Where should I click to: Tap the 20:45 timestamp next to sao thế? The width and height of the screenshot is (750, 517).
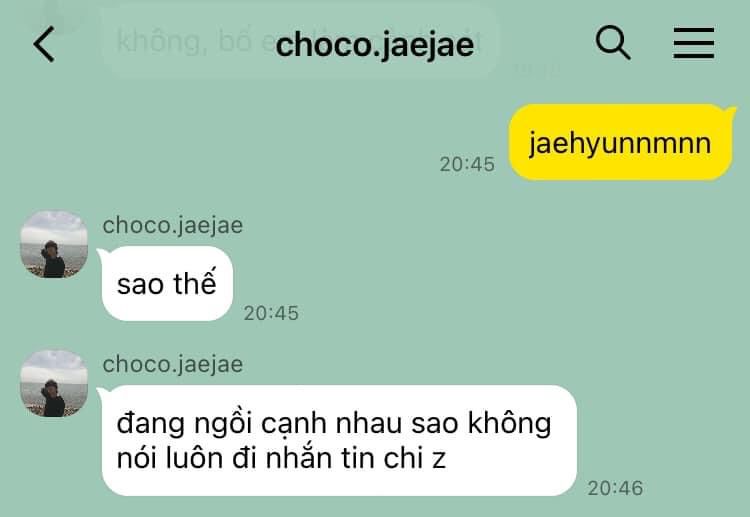click(x=271, y=314)
